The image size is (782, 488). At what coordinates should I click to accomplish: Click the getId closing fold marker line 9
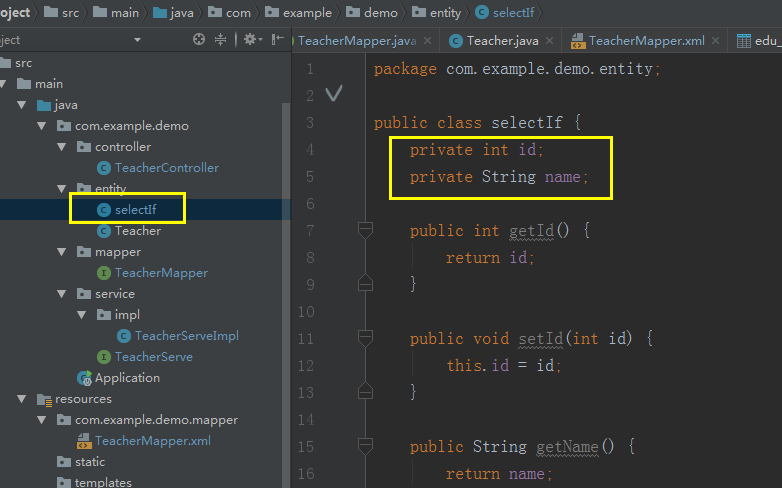(x=365, y=283)
